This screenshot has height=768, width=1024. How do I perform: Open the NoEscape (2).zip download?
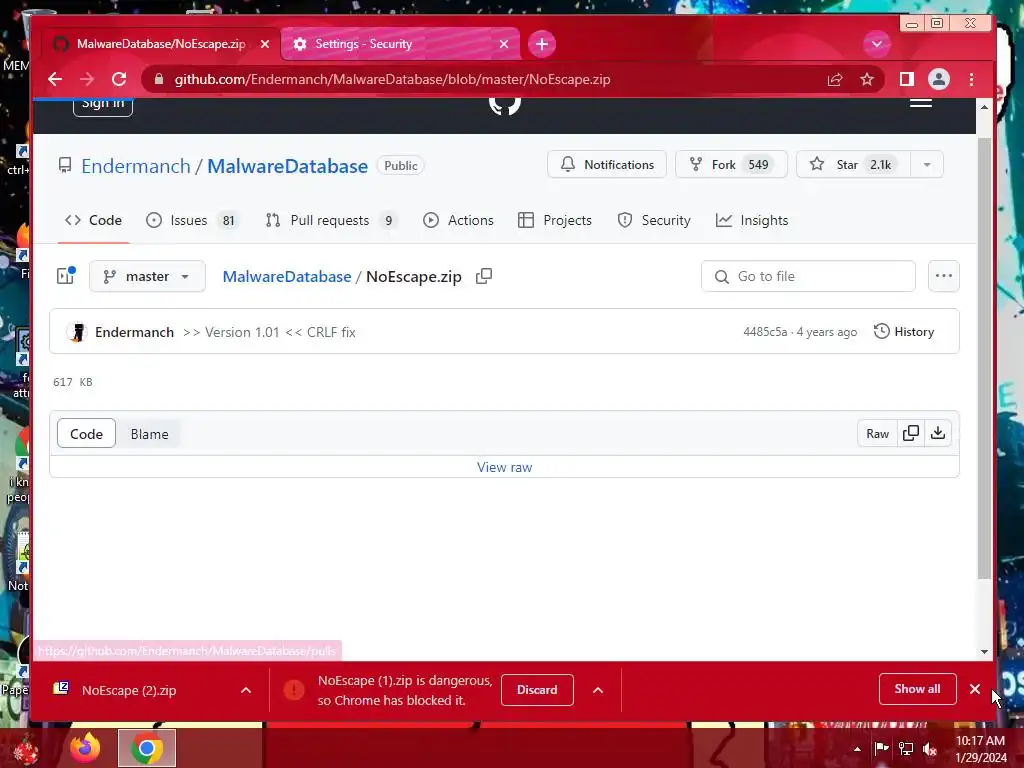pos(129,690)
